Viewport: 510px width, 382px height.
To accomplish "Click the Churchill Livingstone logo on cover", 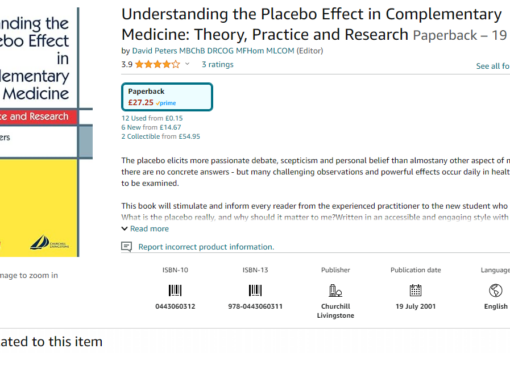I will click(49, 242).
